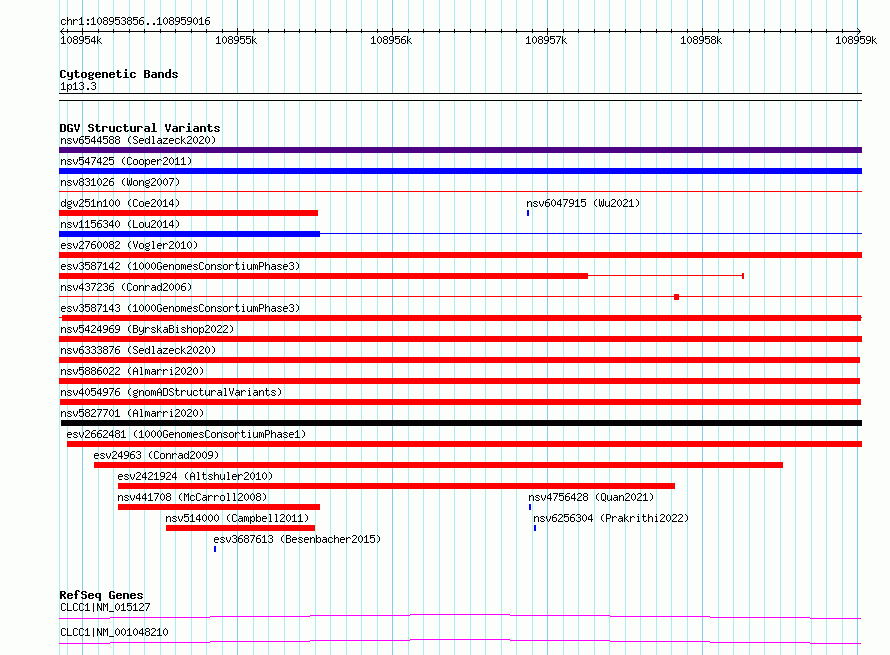Click nsv441708 (McCarroll2008) label
This screenshot has width=890, height=655.
pyautogui.click(x=192, y=497)
